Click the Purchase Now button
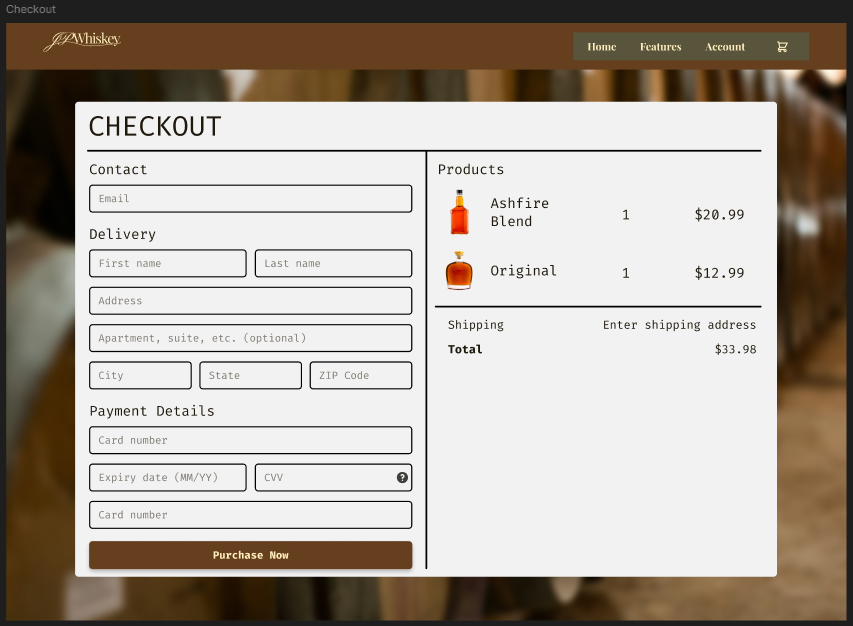 pos(251,555)
